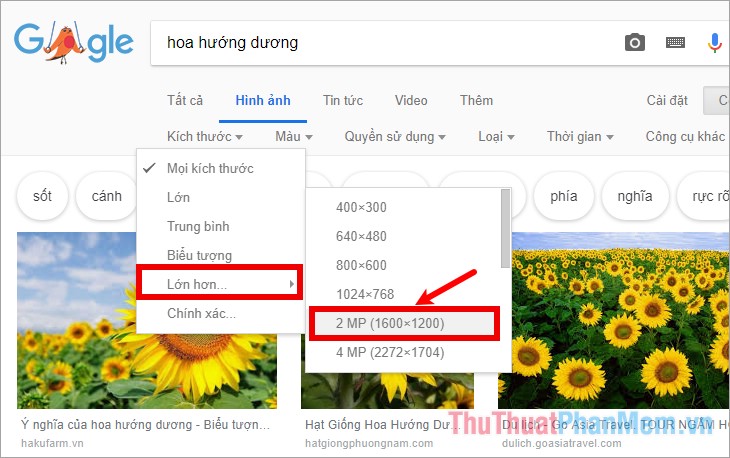Click the hakufarm.vn source link

(x=52, y=444)
